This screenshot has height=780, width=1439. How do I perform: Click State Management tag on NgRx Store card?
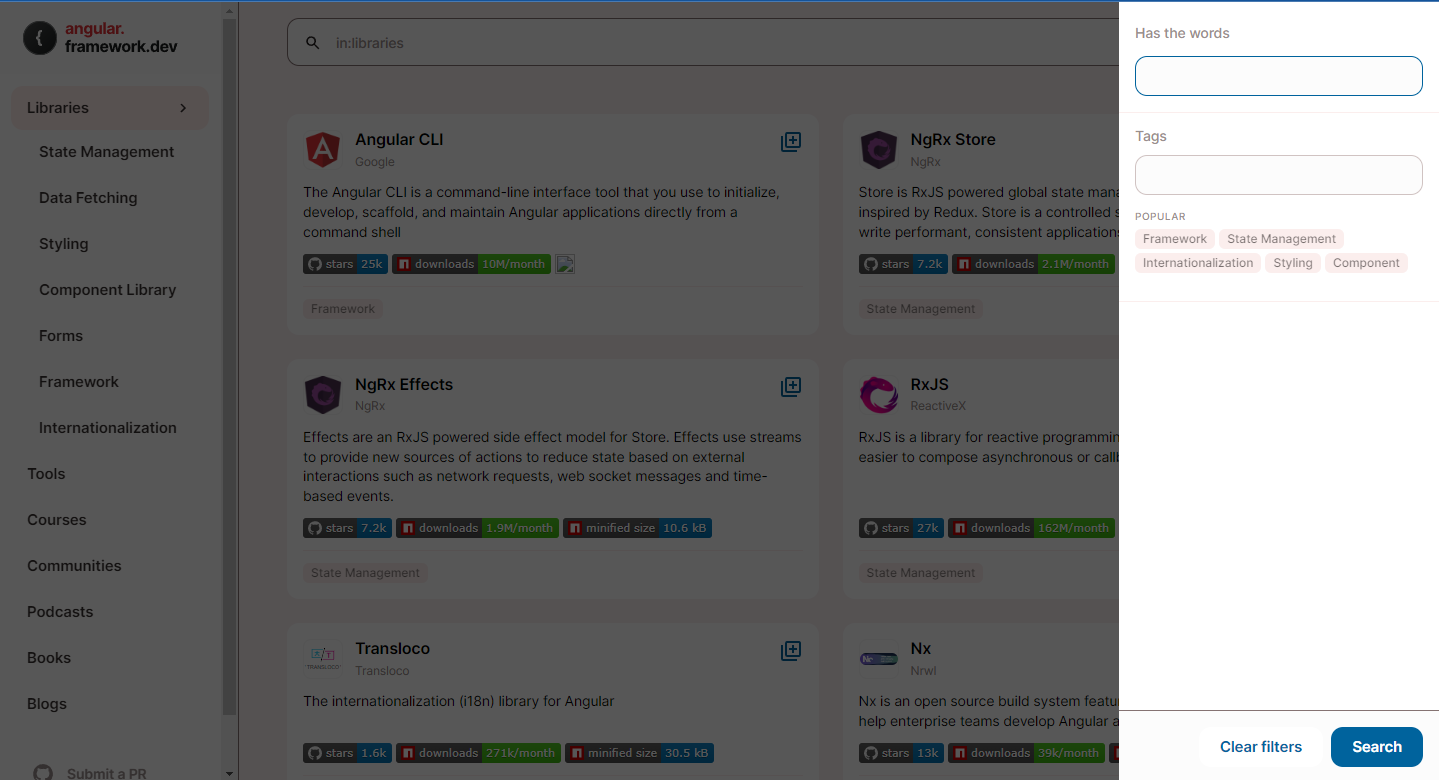(921, 309)
